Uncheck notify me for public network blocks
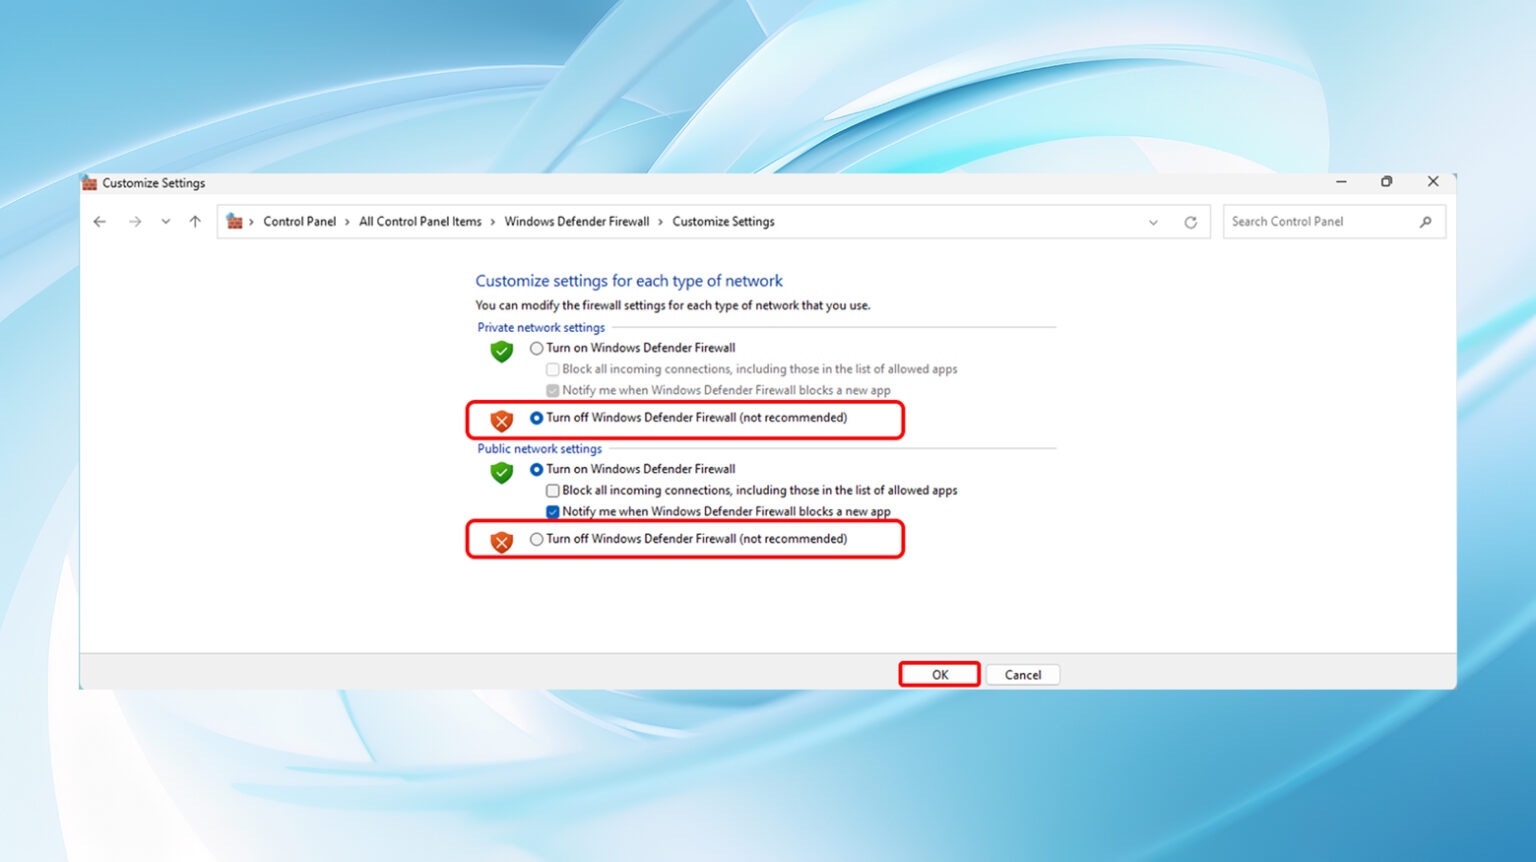 coord(552,511)
